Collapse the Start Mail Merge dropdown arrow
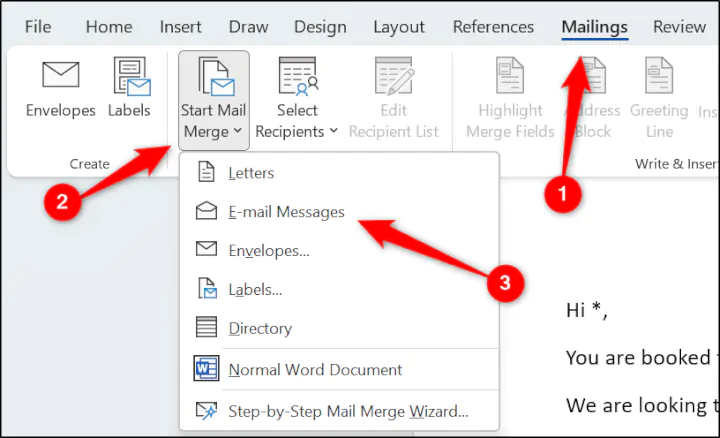The width and height of the screenshot is (720, 438). click(237, 131)
